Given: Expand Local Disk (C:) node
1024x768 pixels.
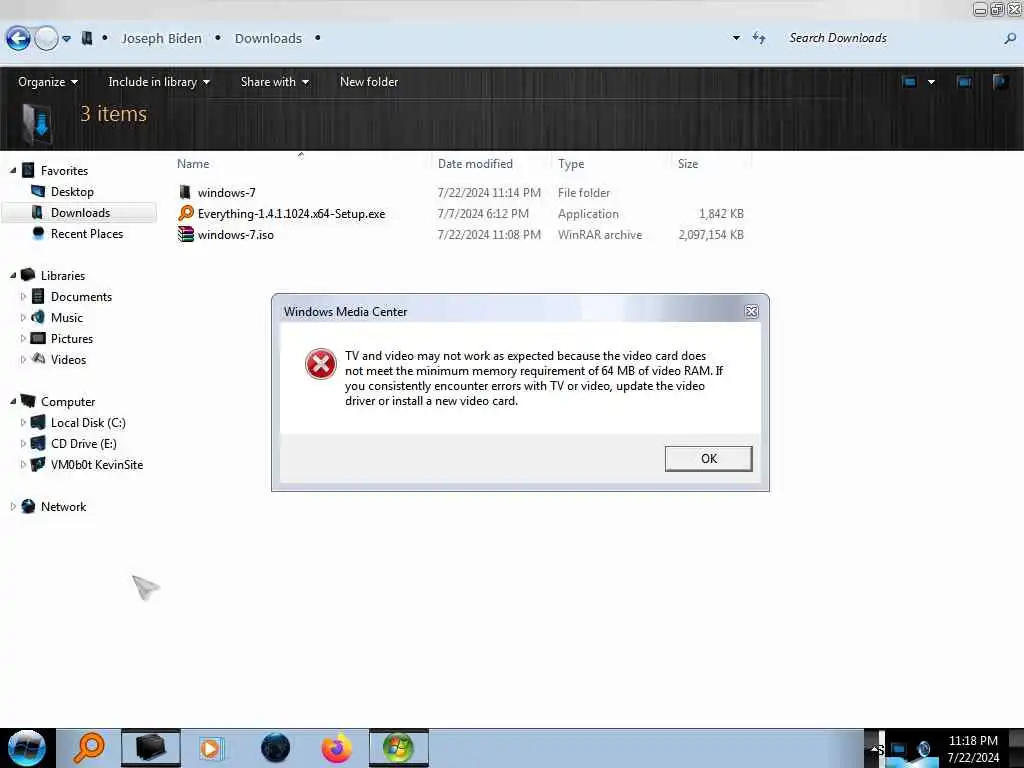Looking at the screenshot, I should tap(23, 423).
